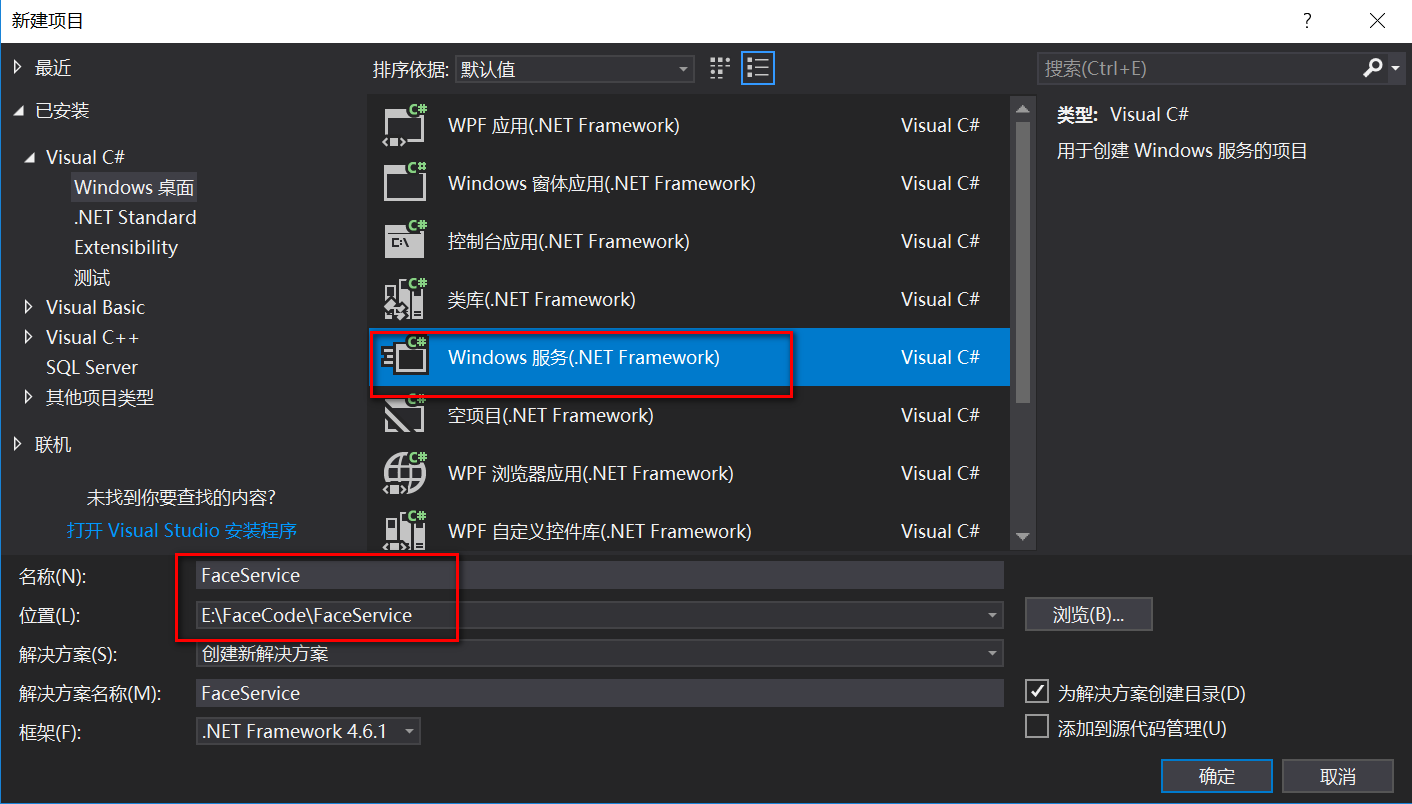
Task: Click the 取消 button
Action: tap(1338, 776)
